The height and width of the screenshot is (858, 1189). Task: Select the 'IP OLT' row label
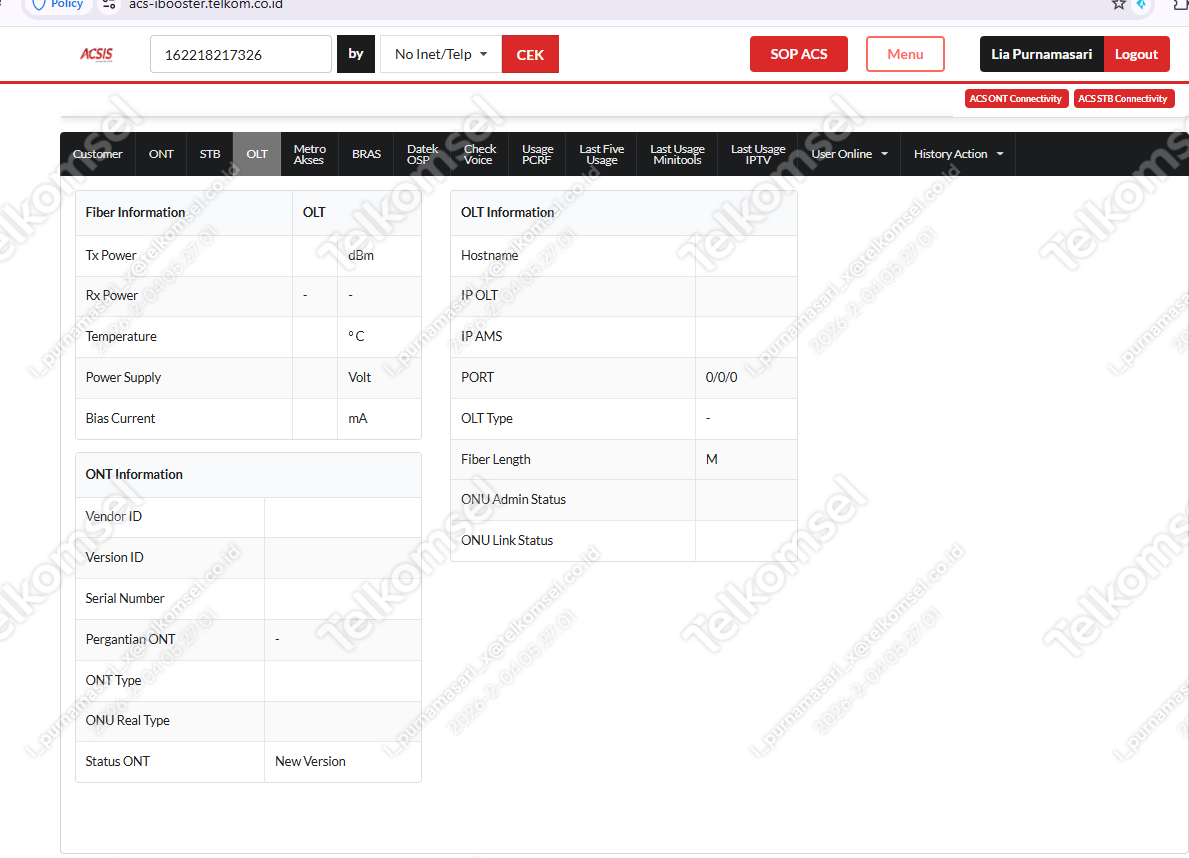tap(479, 295)
